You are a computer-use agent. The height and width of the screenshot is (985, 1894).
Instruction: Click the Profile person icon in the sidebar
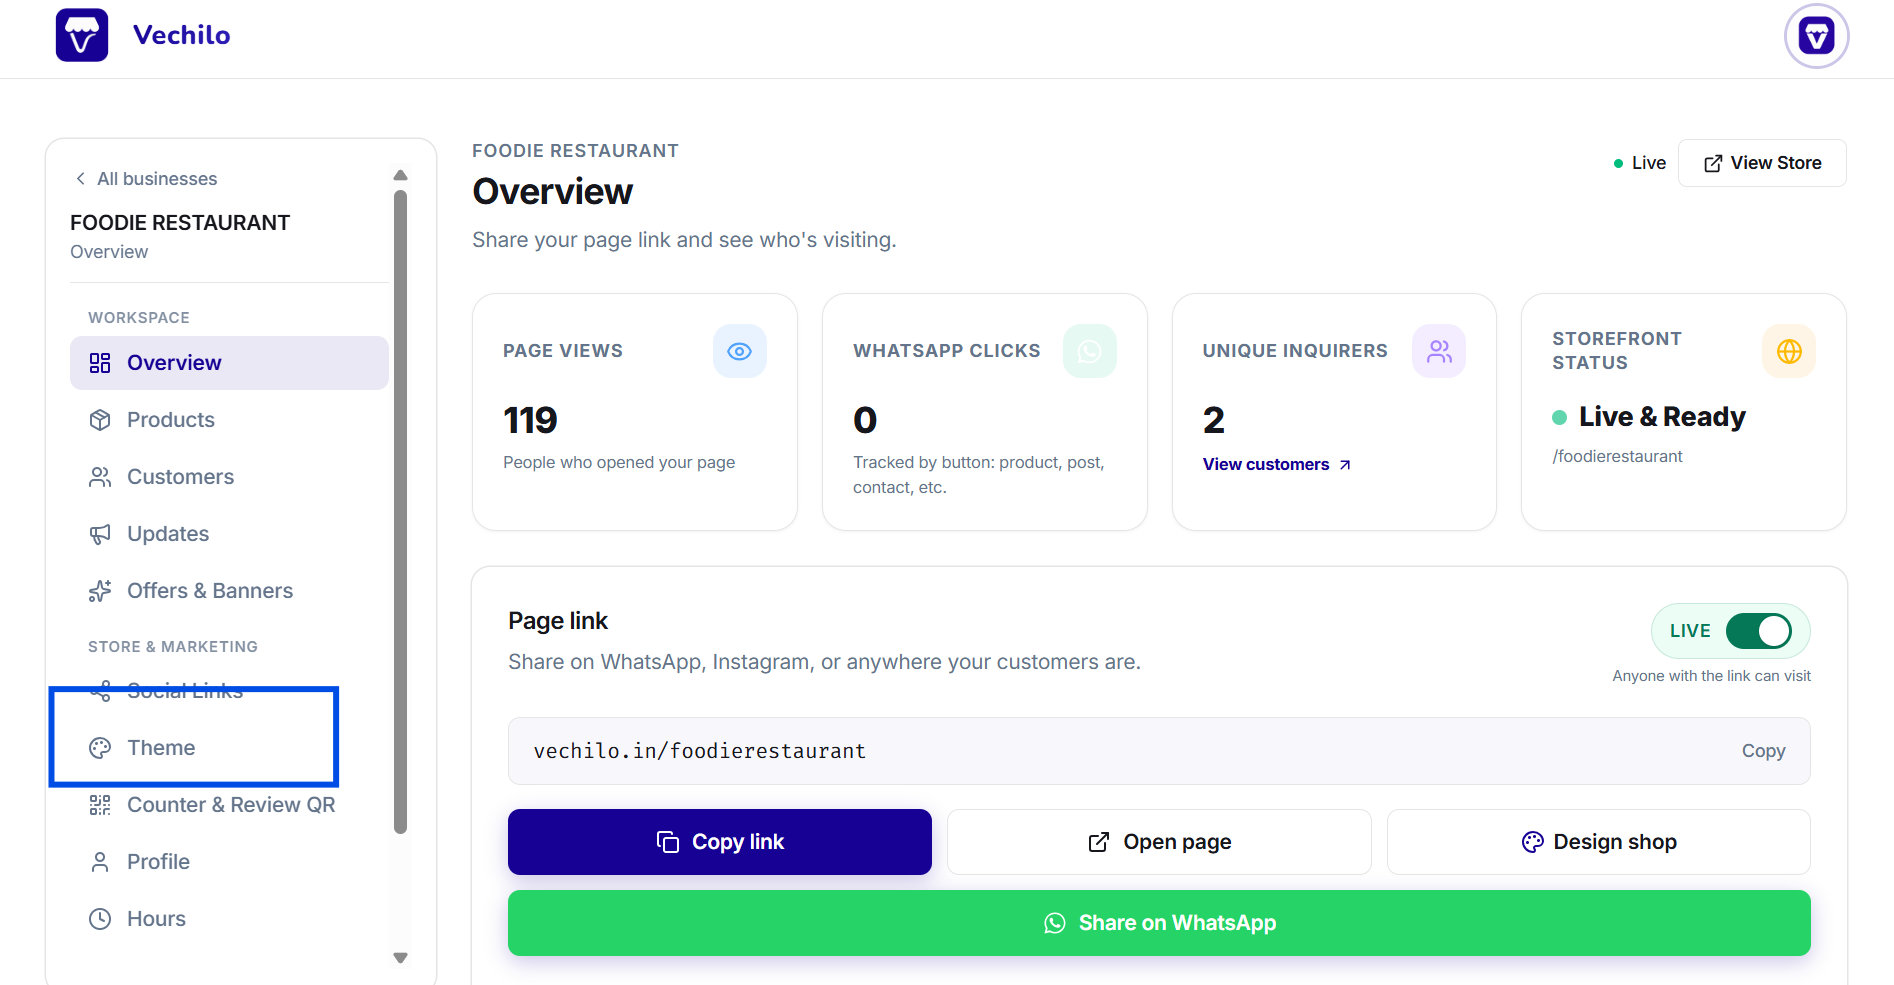point(100,862)
